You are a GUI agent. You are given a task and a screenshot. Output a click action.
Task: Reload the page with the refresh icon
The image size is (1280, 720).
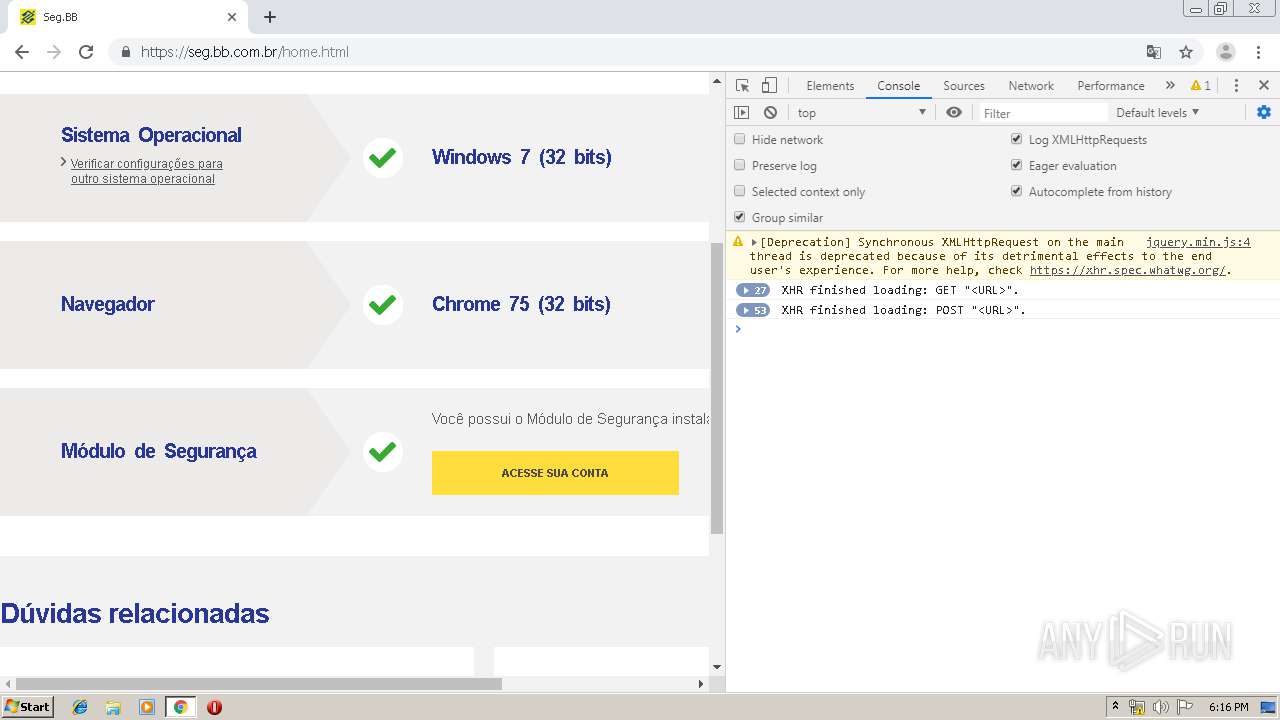click(86, 52)
